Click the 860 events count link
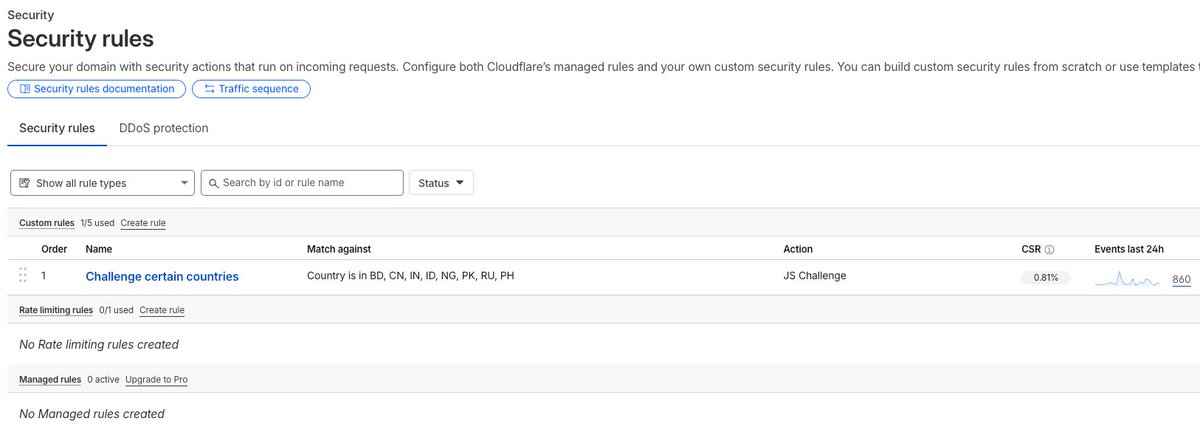 pyautogui.click(x=1181, y=280)
